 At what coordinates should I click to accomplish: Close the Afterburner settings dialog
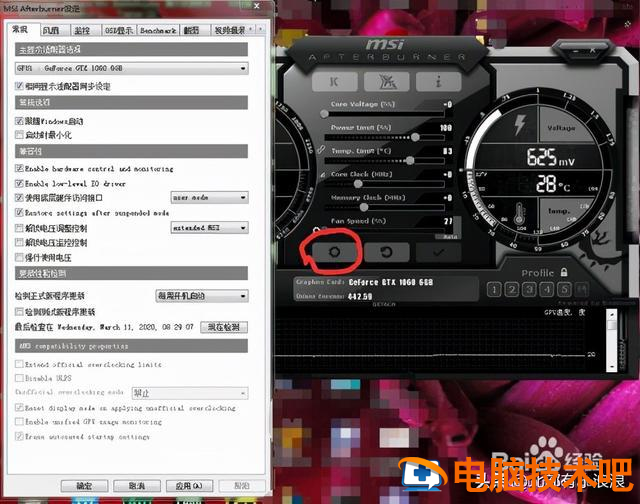pyautogui.click(x=257, y=6)
